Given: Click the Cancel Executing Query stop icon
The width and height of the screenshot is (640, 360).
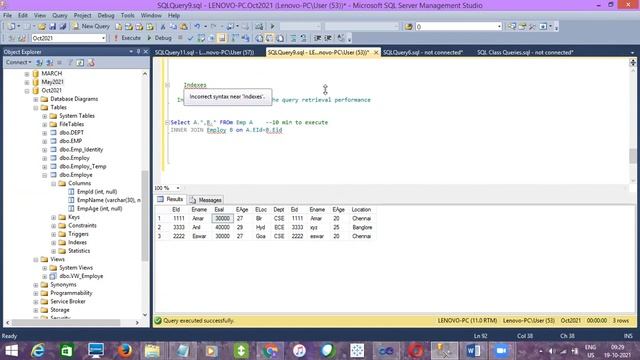Looking at the screenshot, I should (180, 38).
